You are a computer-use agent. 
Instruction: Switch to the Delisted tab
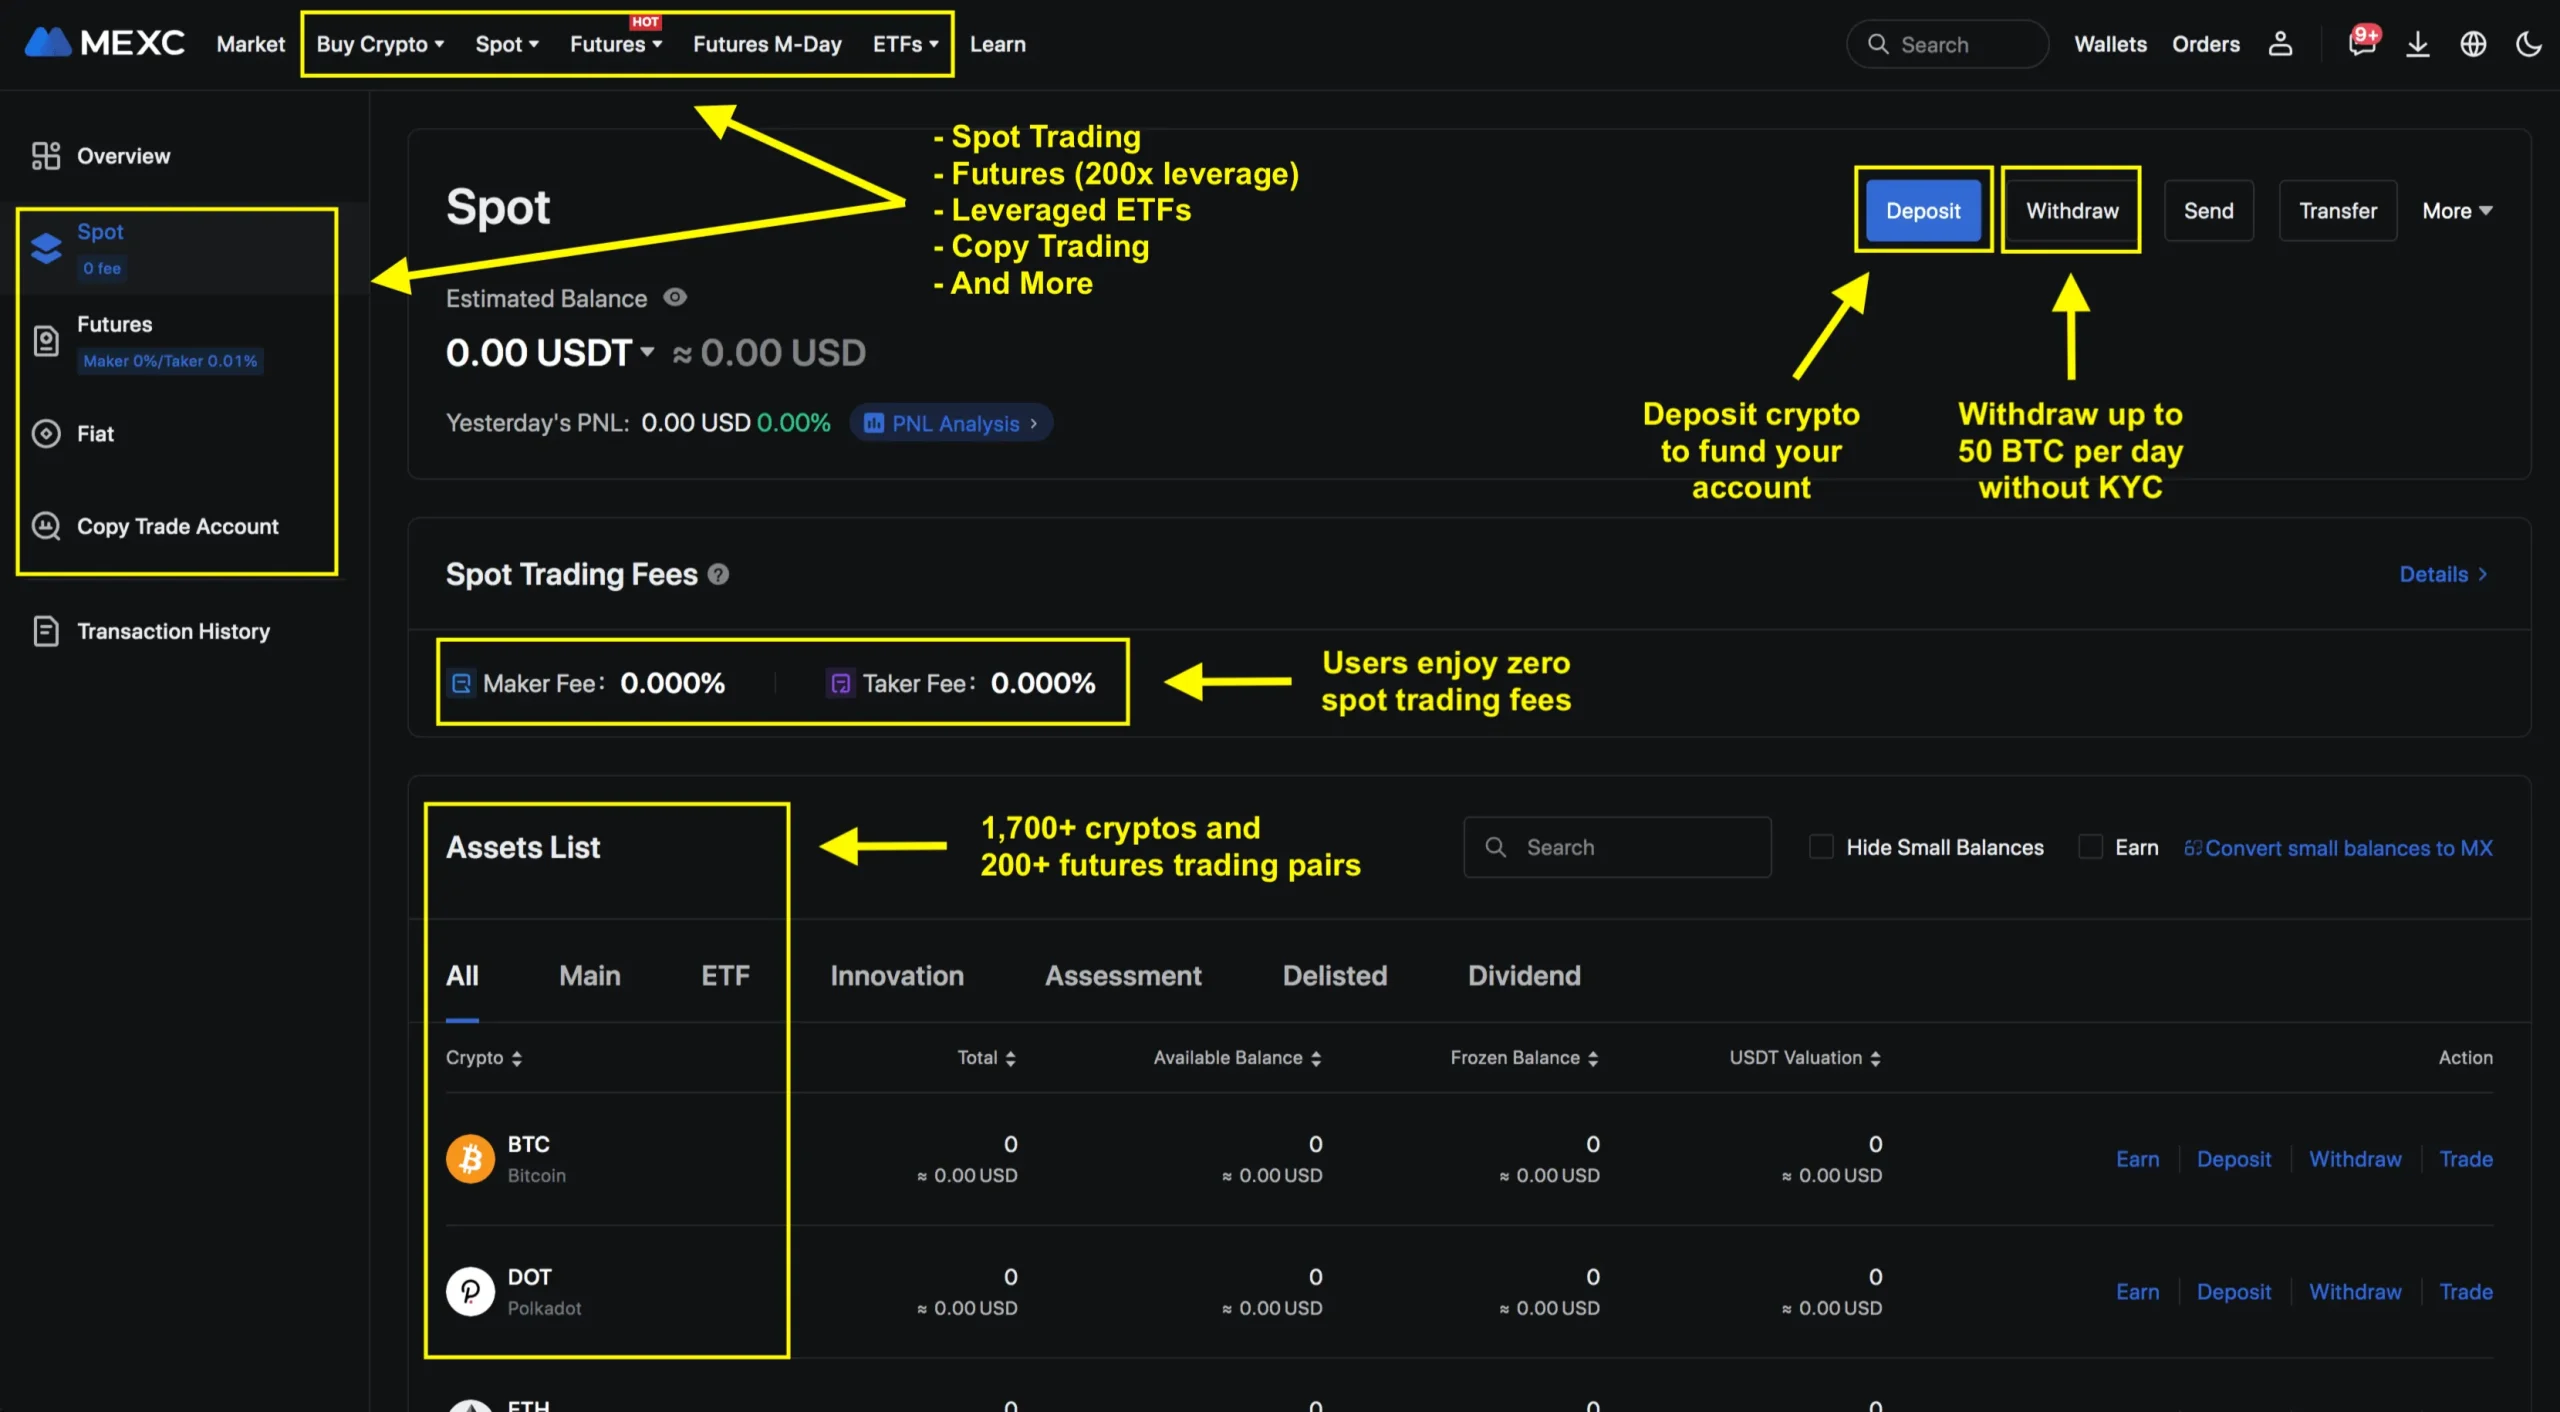point(1335,976)
